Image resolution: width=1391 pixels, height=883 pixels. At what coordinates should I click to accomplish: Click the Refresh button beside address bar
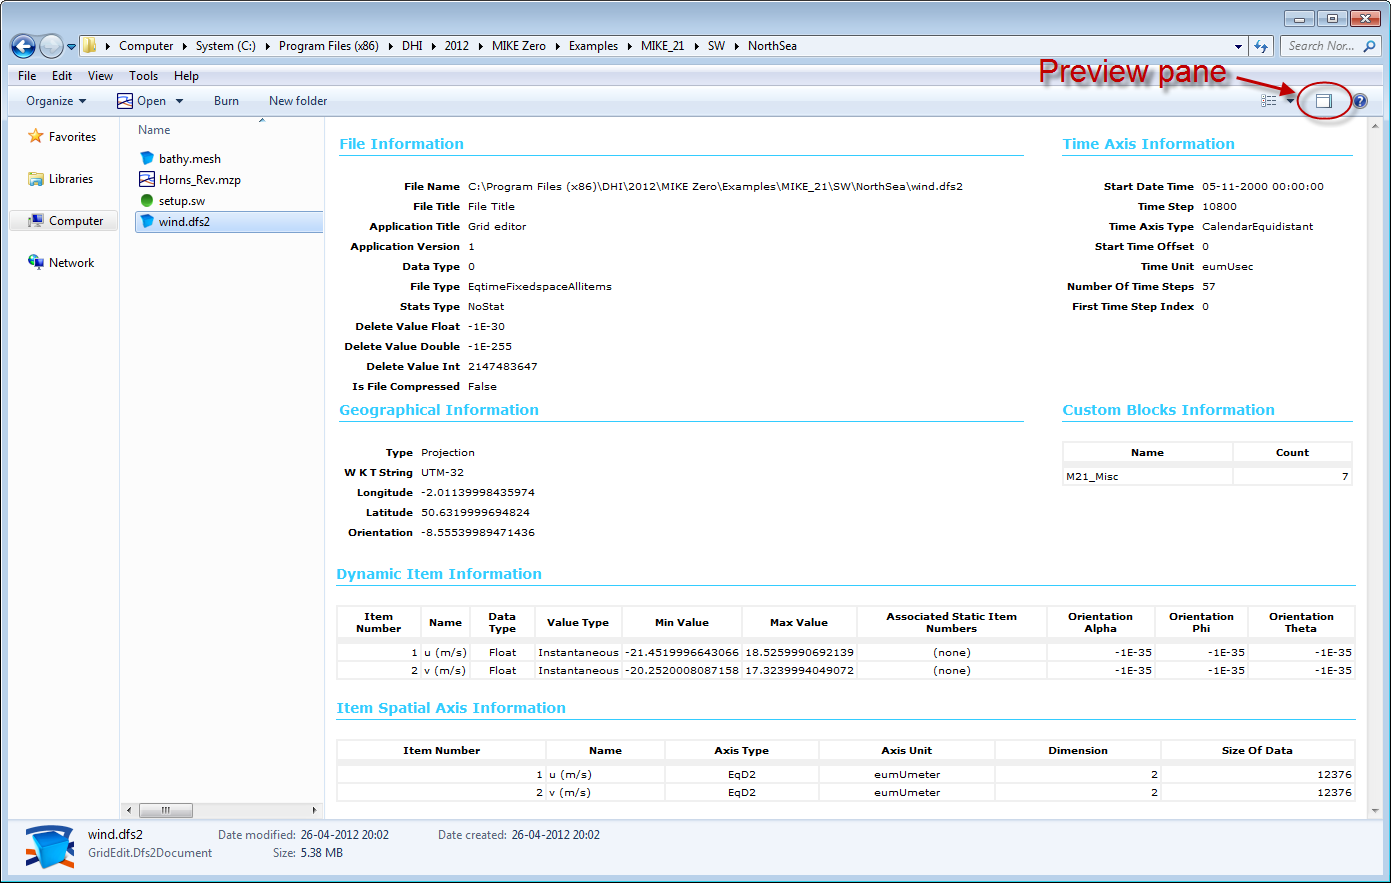[x=1262, y=46]
